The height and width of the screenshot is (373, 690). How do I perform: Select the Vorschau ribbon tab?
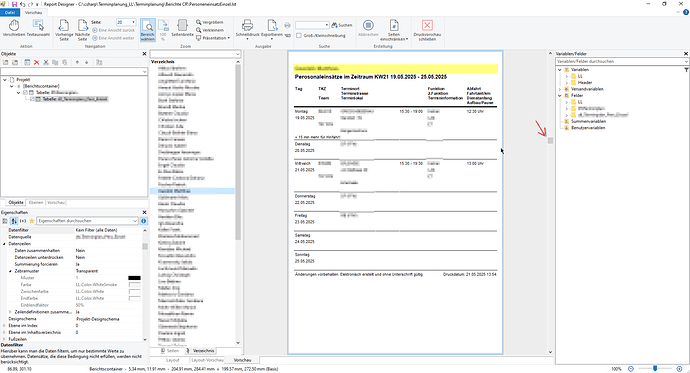[33, 13]
